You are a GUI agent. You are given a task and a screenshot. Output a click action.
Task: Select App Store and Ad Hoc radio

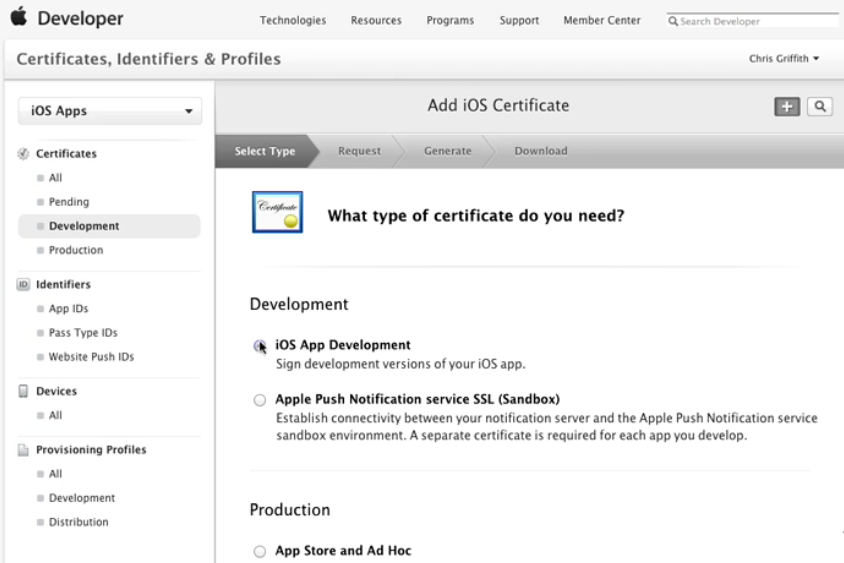coord(259,551)
